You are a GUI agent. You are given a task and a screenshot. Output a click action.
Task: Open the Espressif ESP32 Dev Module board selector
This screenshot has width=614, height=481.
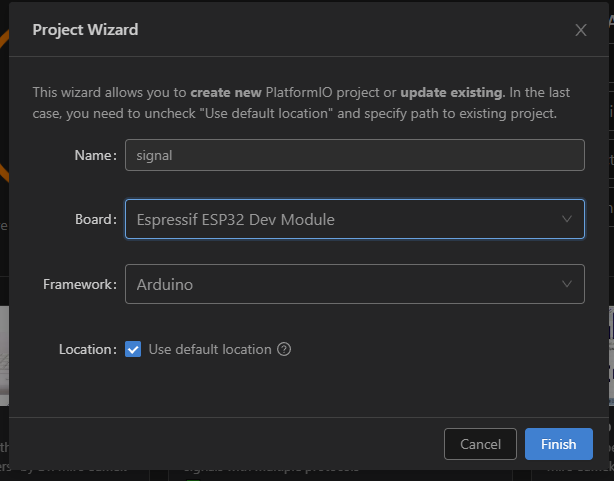point(355,219)
